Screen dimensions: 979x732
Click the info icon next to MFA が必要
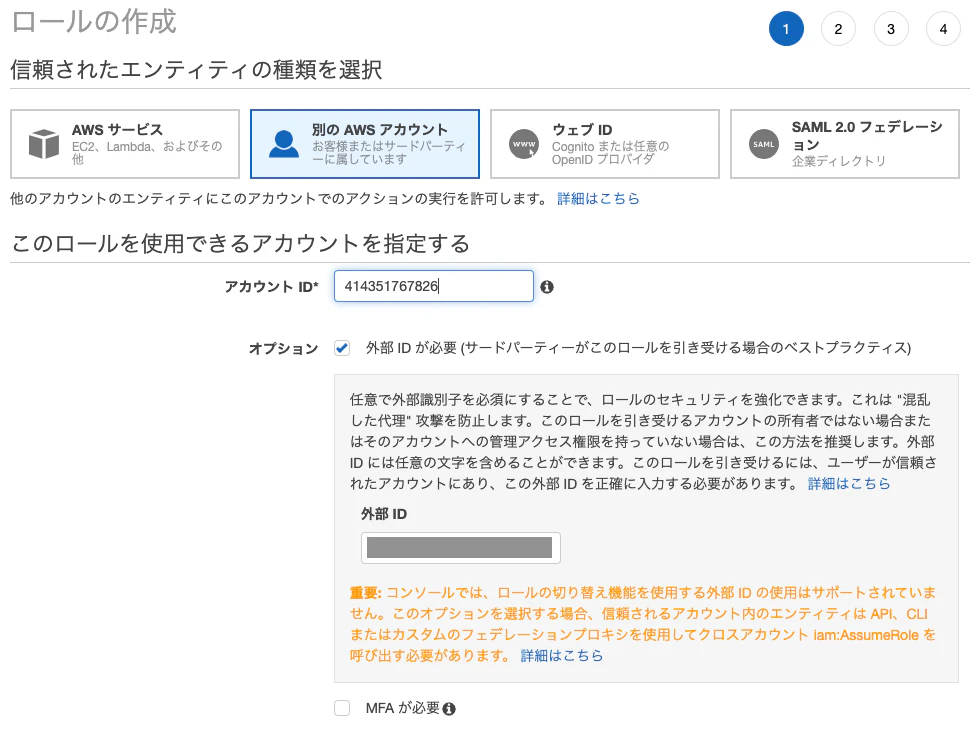pos(449,709)
